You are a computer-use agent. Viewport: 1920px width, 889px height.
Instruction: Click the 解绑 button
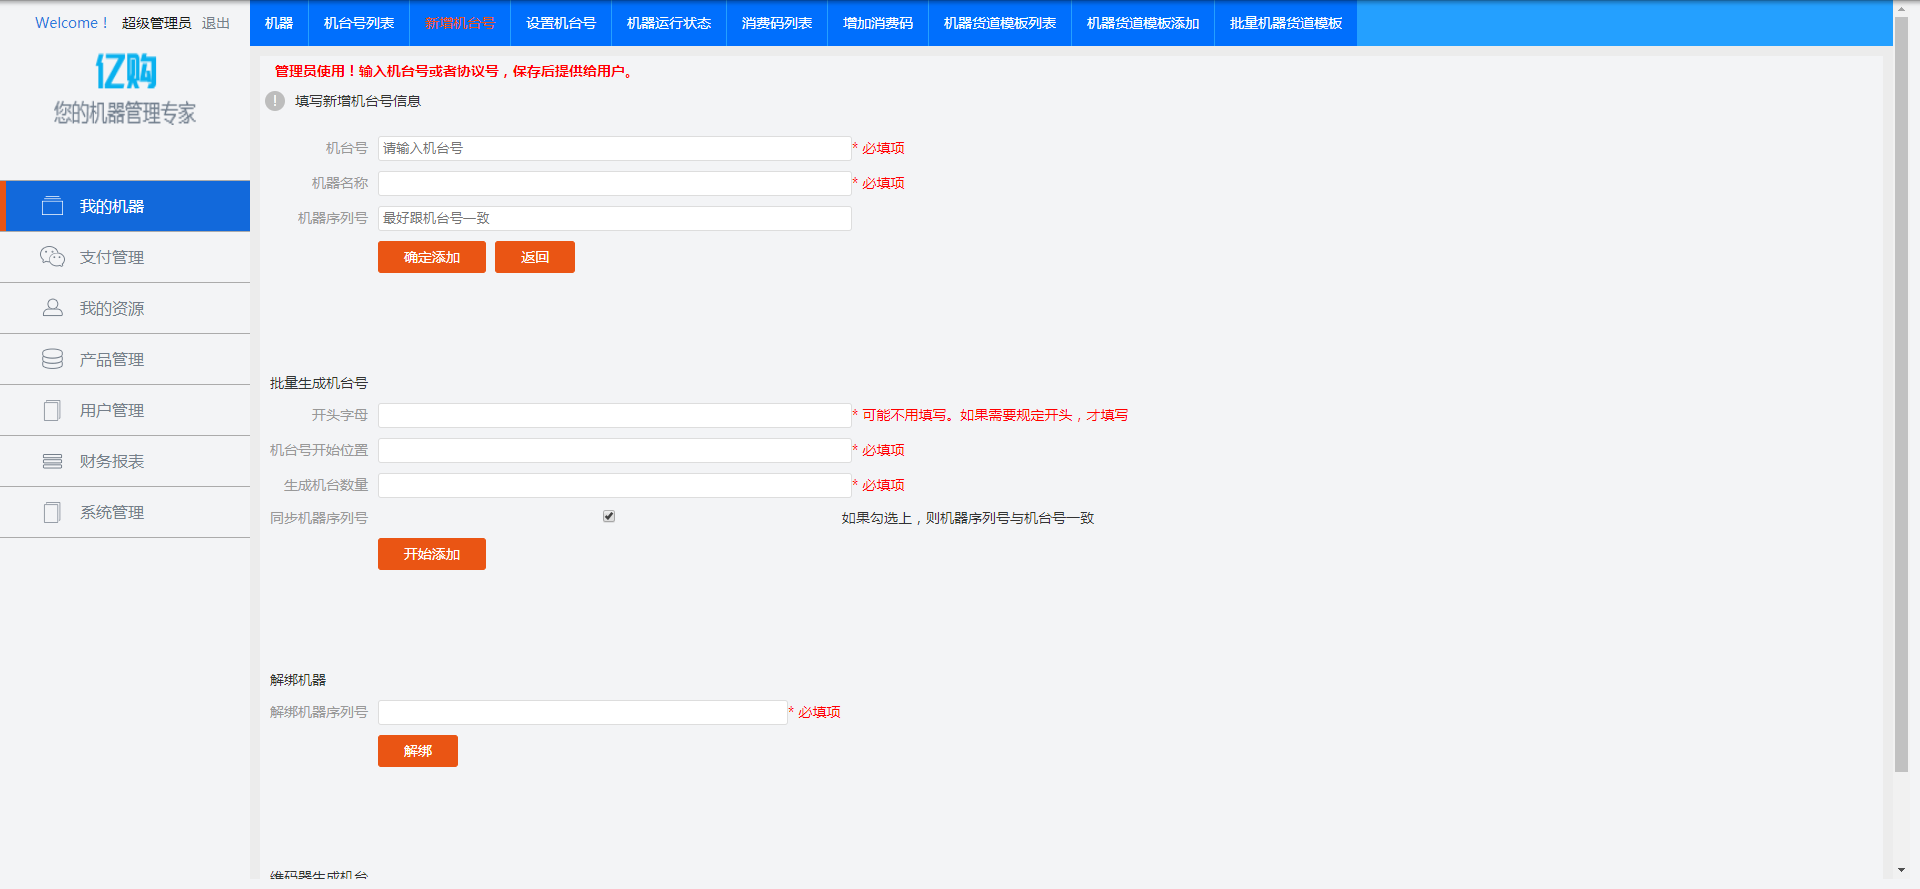point(417,751)
